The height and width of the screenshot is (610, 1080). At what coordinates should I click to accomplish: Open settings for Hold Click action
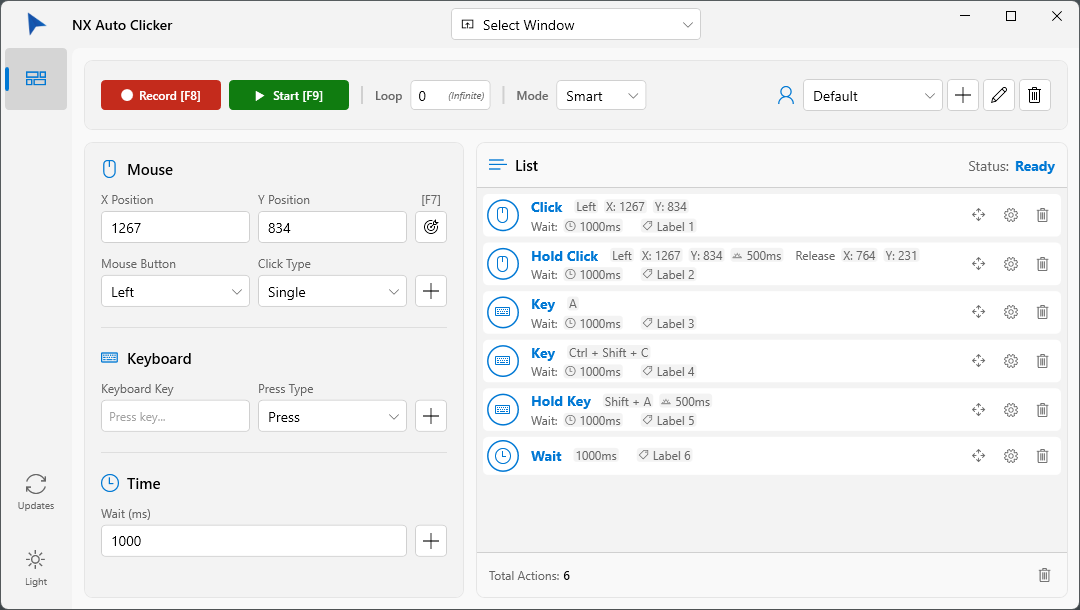[1010, 264]
